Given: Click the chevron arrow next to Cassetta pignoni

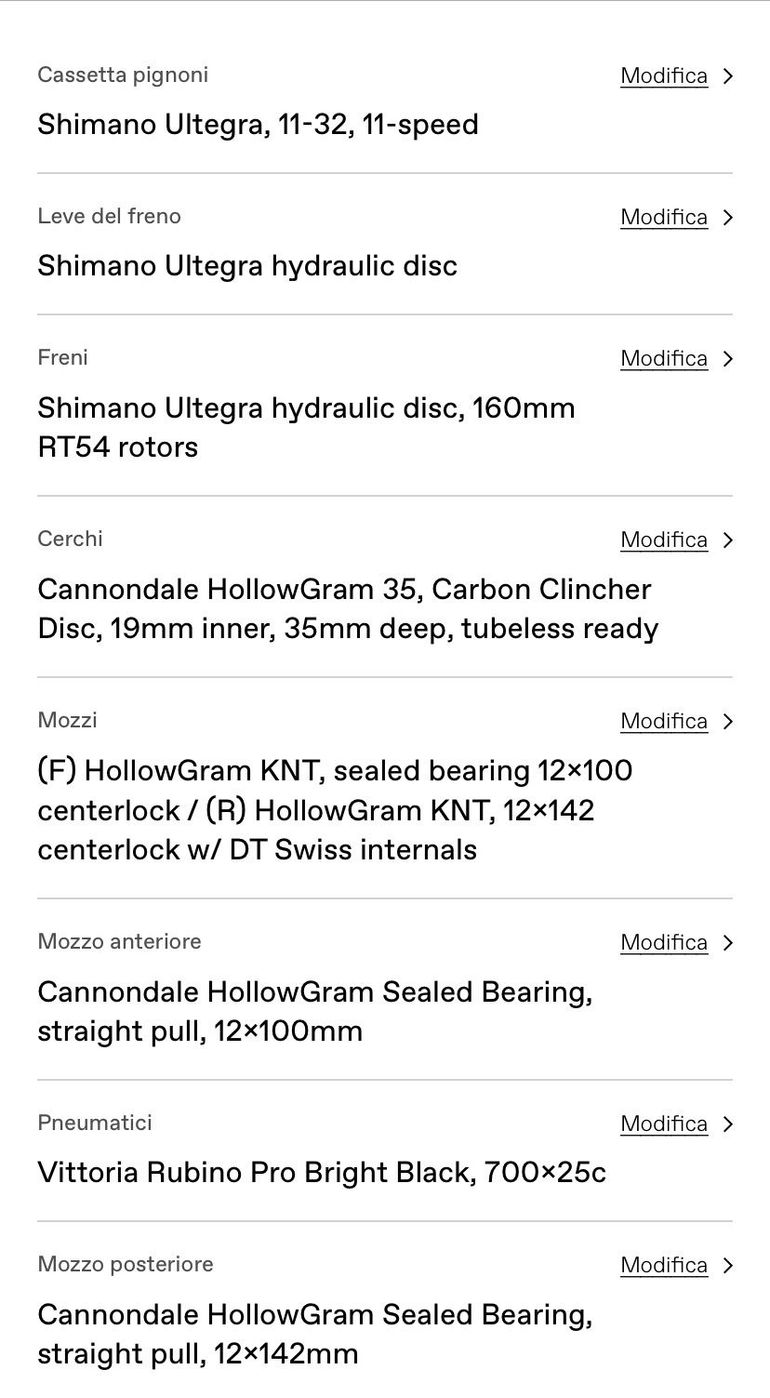Looking at the screenshot, I should (728, 76).
